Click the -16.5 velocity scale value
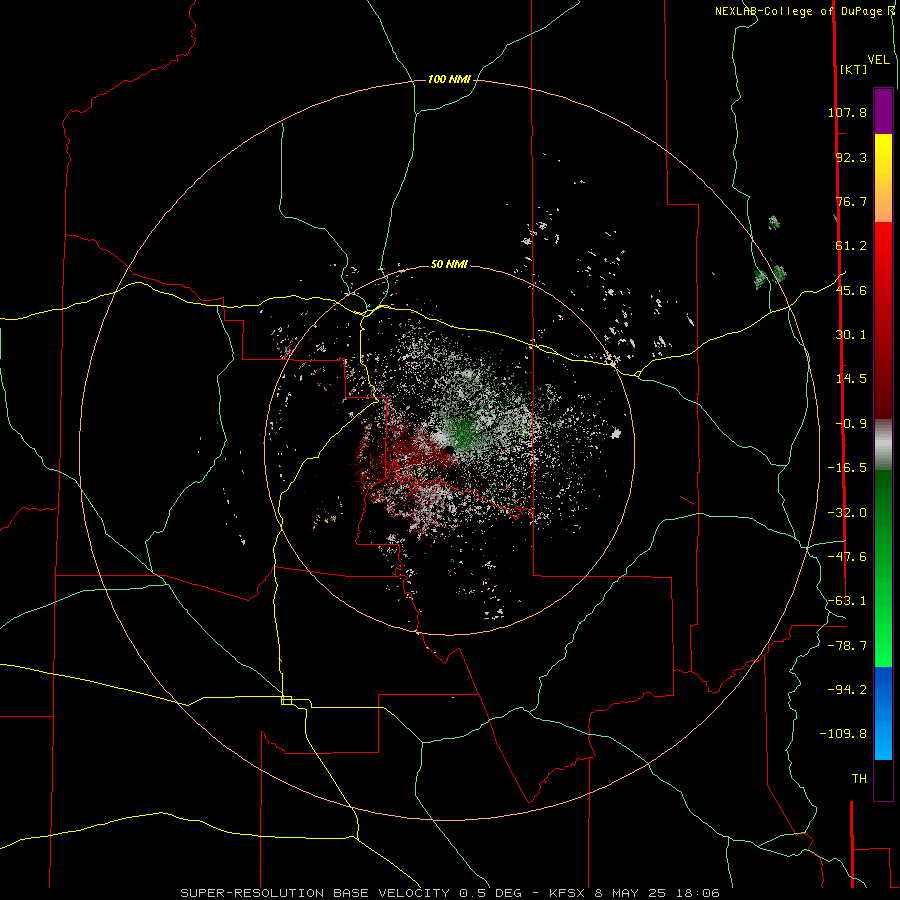 [x=847, y=468]
